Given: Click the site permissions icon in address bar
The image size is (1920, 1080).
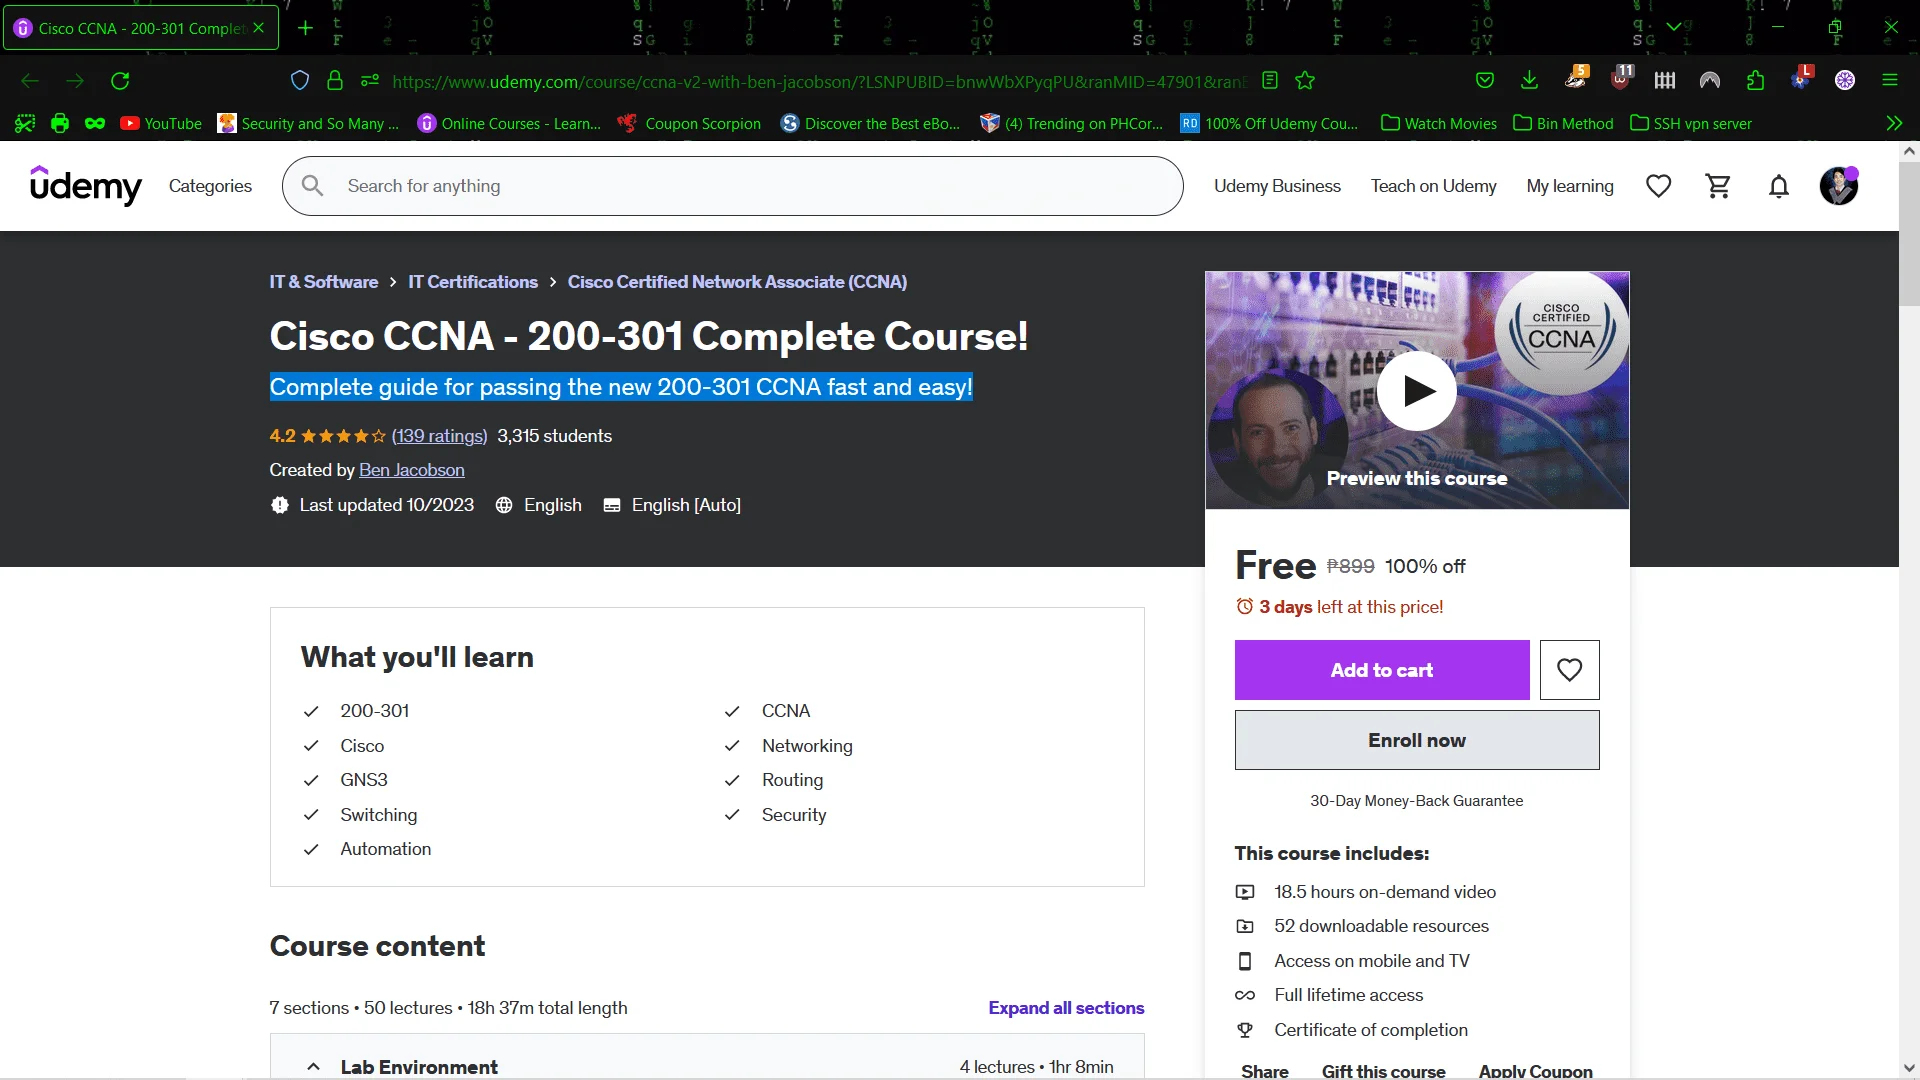Looking at the screenshot, I should 370,81.
